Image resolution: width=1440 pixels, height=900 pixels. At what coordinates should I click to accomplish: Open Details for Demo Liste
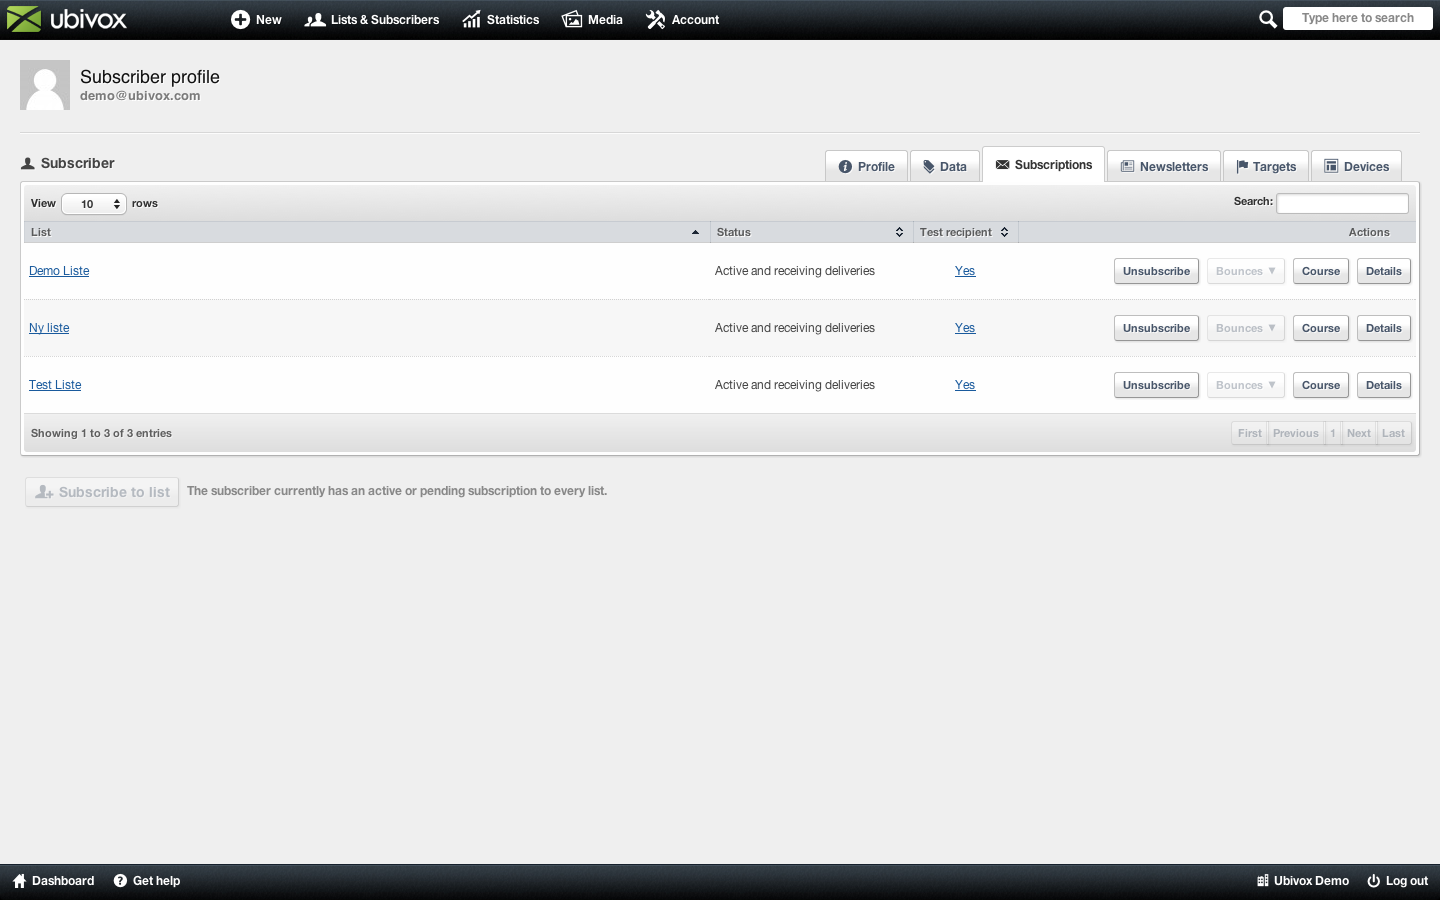coord(1383,271)
